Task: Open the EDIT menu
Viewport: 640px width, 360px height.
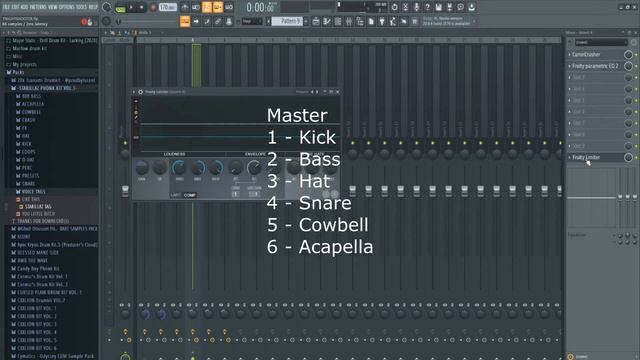Action: pos(16,7)
